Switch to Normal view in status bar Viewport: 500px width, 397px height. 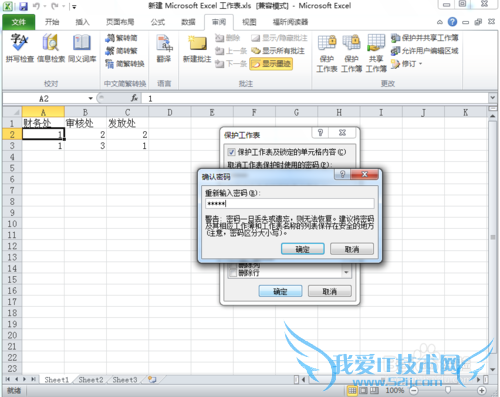(x=352, y=390)
